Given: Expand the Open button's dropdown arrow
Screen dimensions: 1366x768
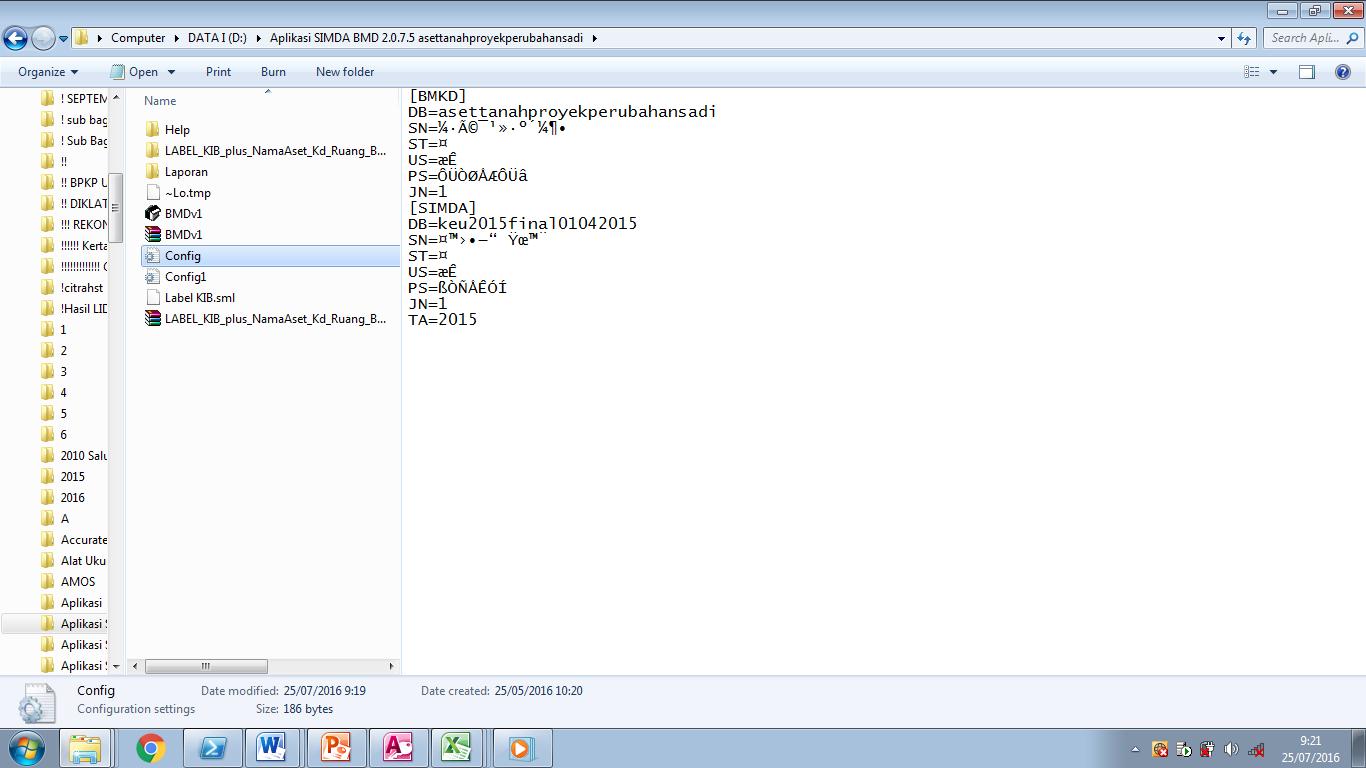Looking at the screenshot, I should click(x=171, y=72).
